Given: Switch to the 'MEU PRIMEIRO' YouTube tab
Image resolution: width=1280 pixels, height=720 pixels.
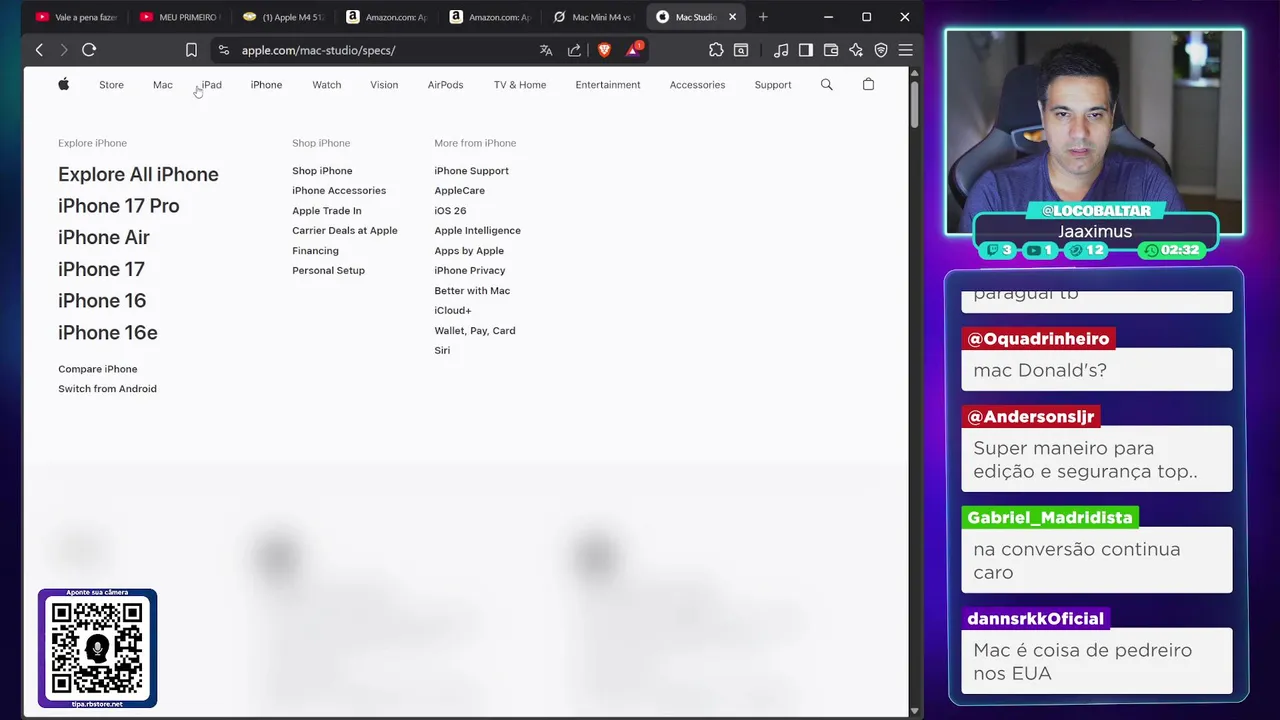Looking at the screenshot, I should coord(180,17).
